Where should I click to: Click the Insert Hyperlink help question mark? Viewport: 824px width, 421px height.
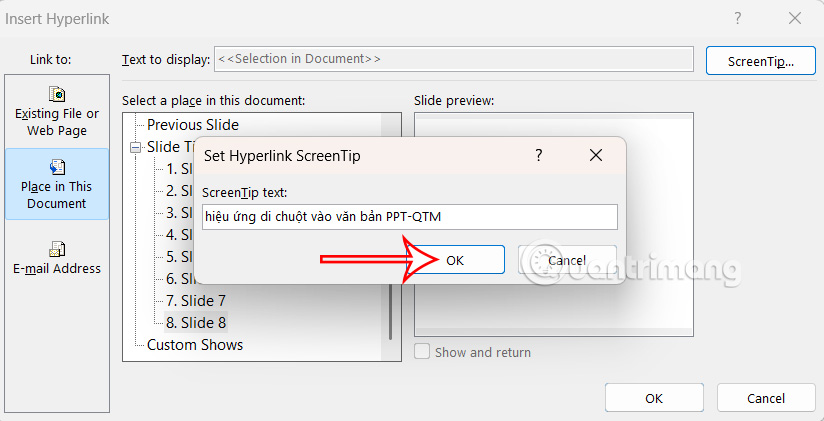[738, 18]
